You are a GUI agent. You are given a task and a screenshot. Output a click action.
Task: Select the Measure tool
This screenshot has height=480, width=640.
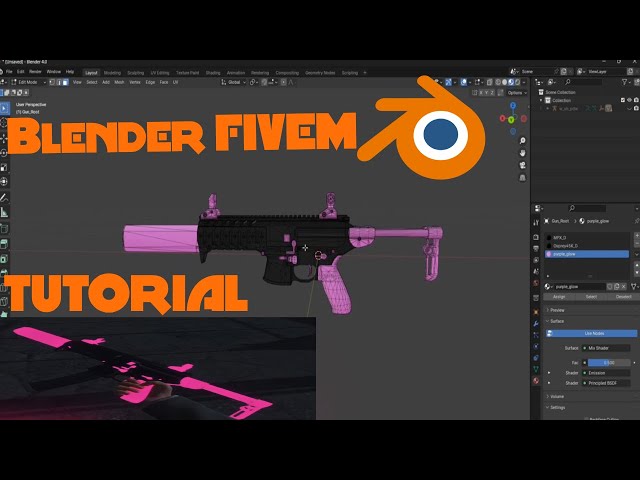4,212
